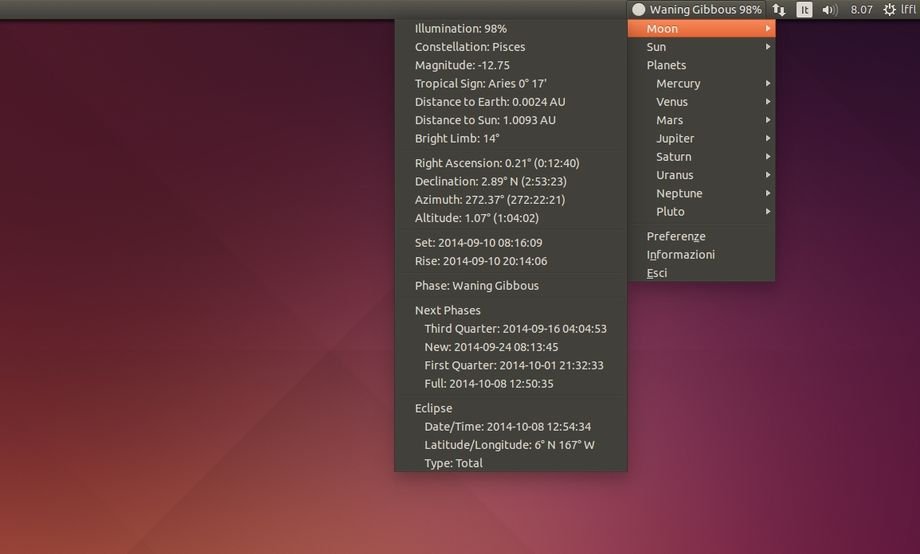Open the keyboard layout indicator
The image size is (920, 554).
[x=804, y=10]
